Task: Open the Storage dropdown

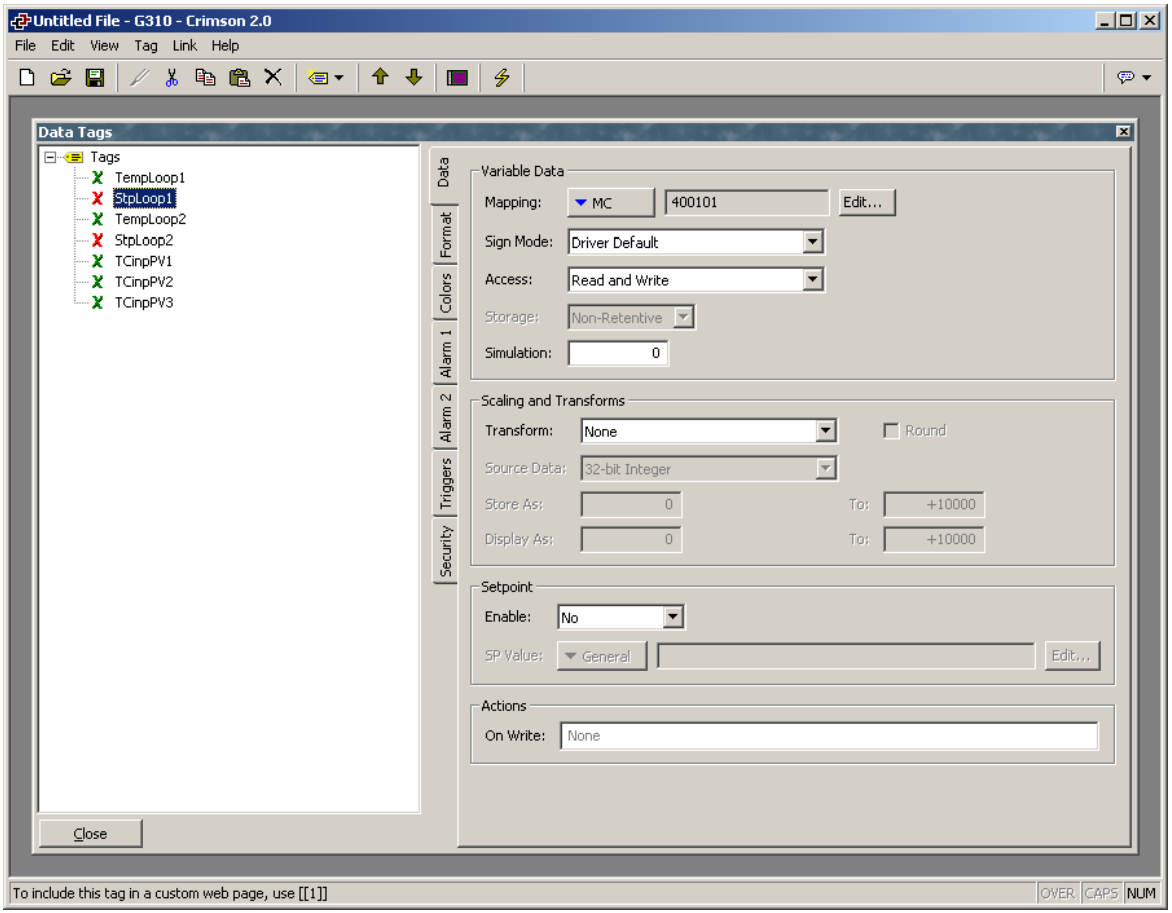Action: [683, 317]
